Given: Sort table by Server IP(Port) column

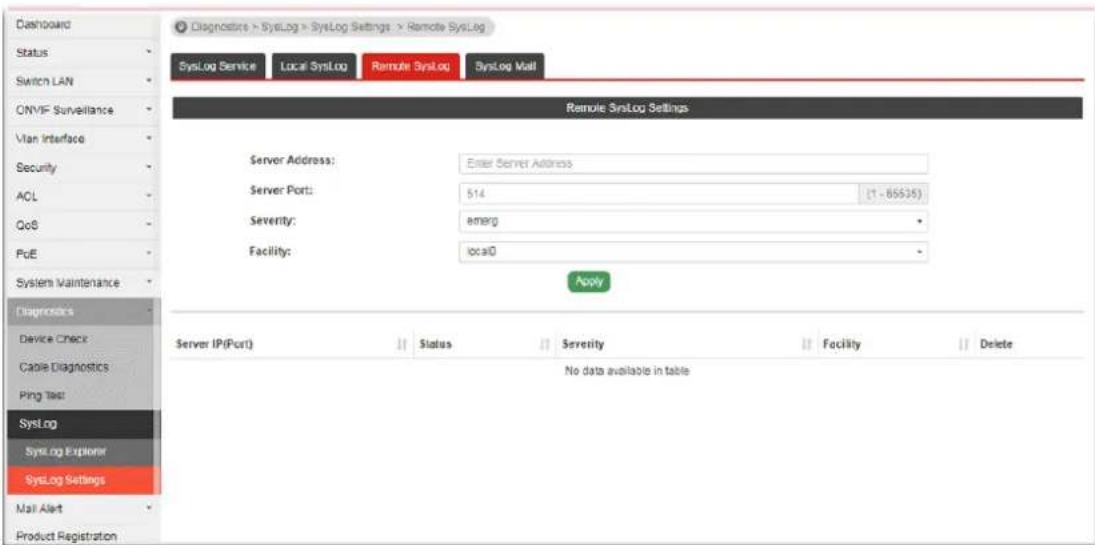Looking at the screenshot, I should point(291,344).
